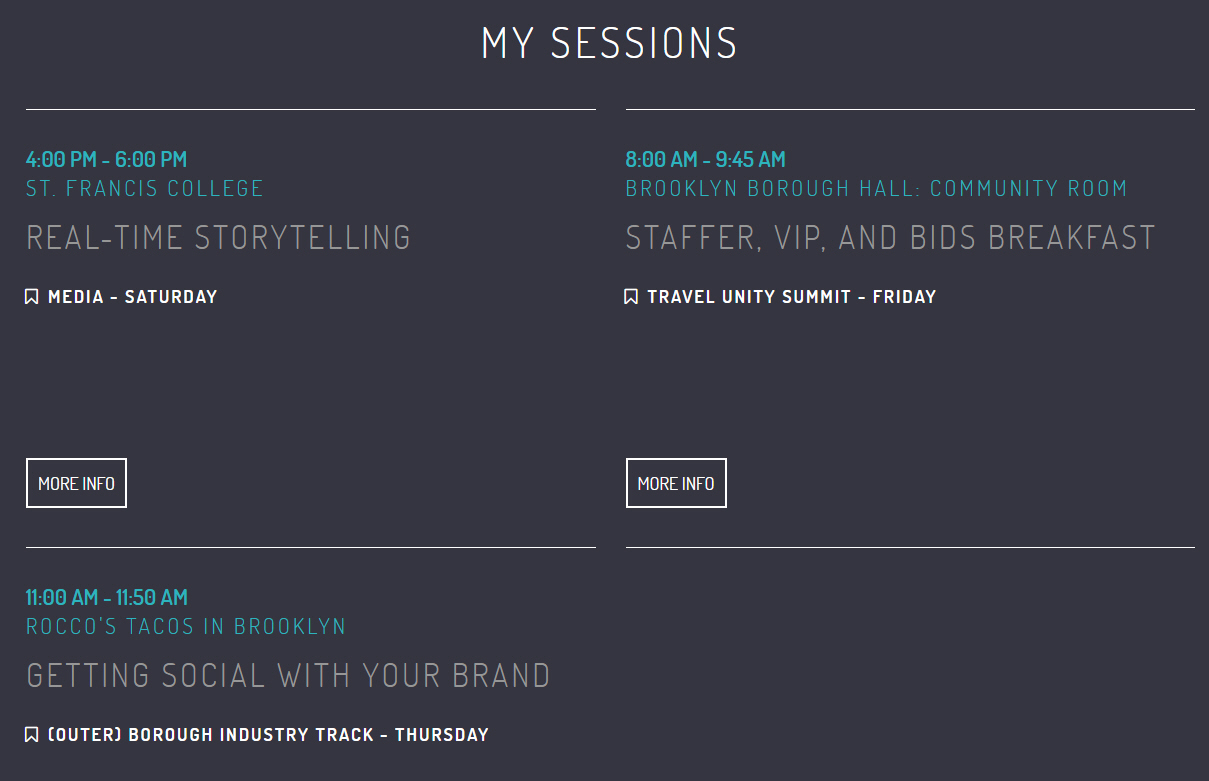Click the 4:00 PM - 6:00 PM time
This screenshot has height=781, width=1209.
point(106,159)
